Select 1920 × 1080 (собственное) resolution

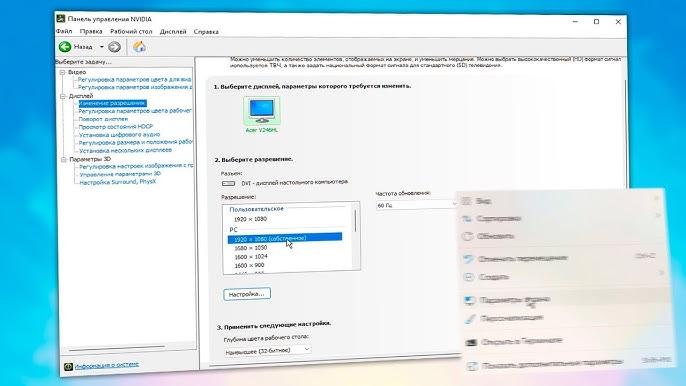(x=285, y=238)
